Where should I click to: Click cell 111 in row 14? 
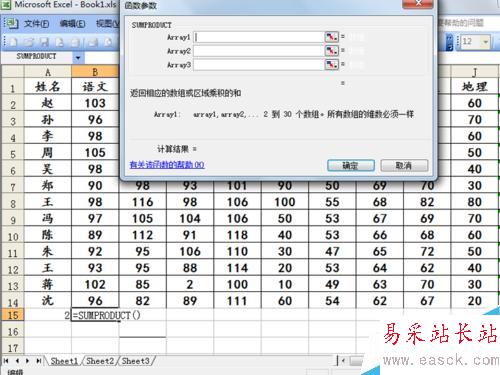[237, 301]
